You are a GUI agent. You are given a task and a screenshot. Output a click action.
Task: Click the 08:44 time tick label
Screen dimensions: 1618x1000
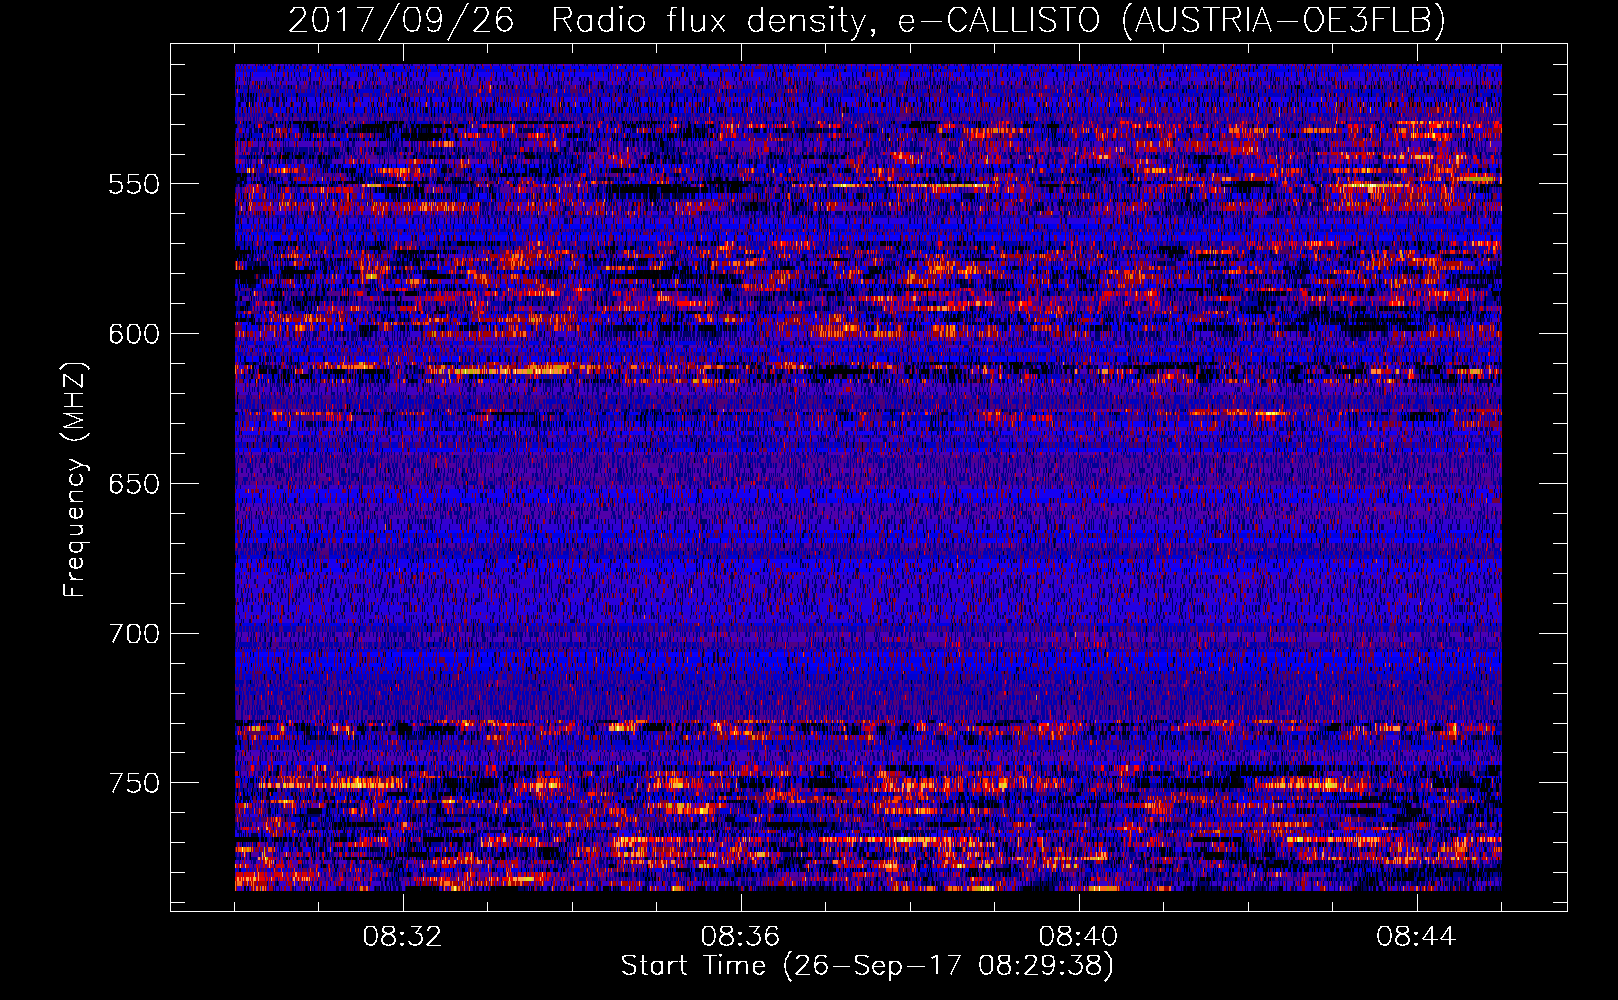pos(1416,937)
